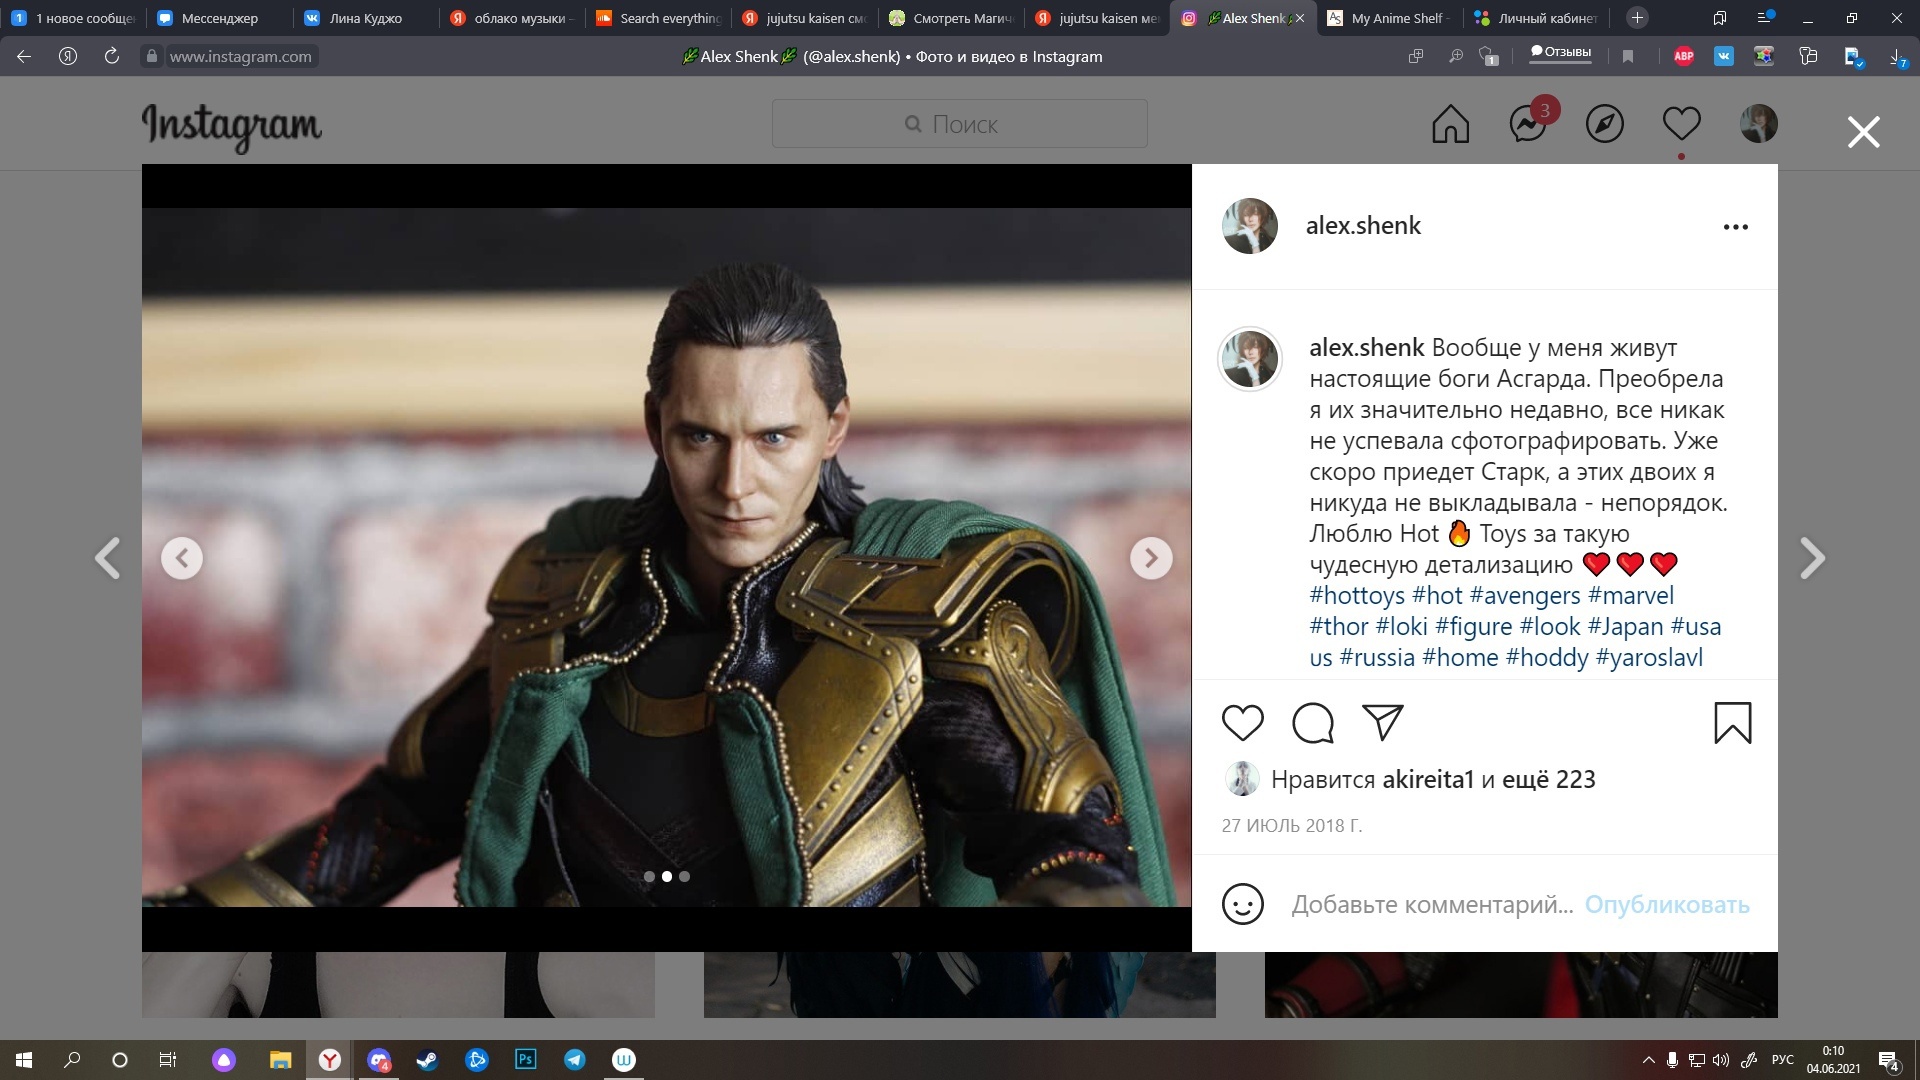This screenshot has width=1920, height=1080.
Task: Open Photoshop from the taskbar
Action: [526, 1060]
